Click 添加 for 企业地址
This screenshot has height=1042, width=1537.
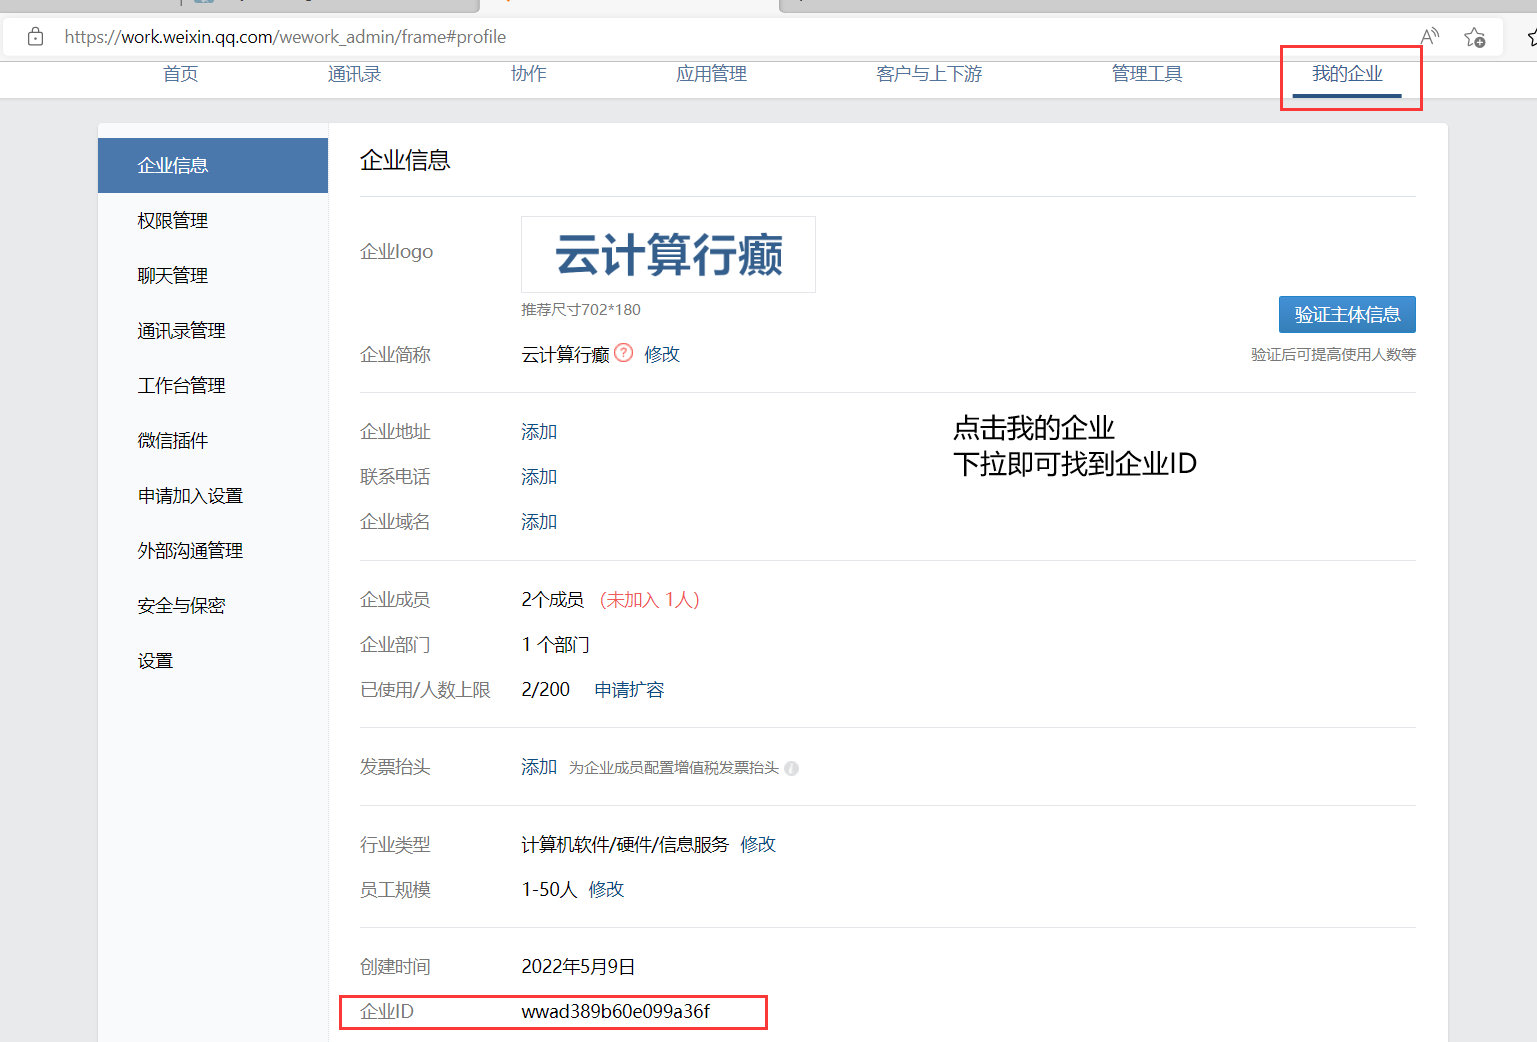point(539,432)
